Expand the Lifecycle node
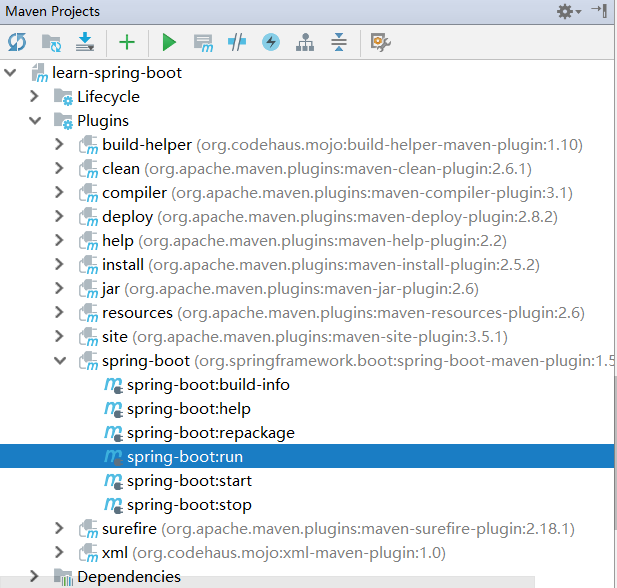This screenshot has height=588, width=617. [35, 96]
